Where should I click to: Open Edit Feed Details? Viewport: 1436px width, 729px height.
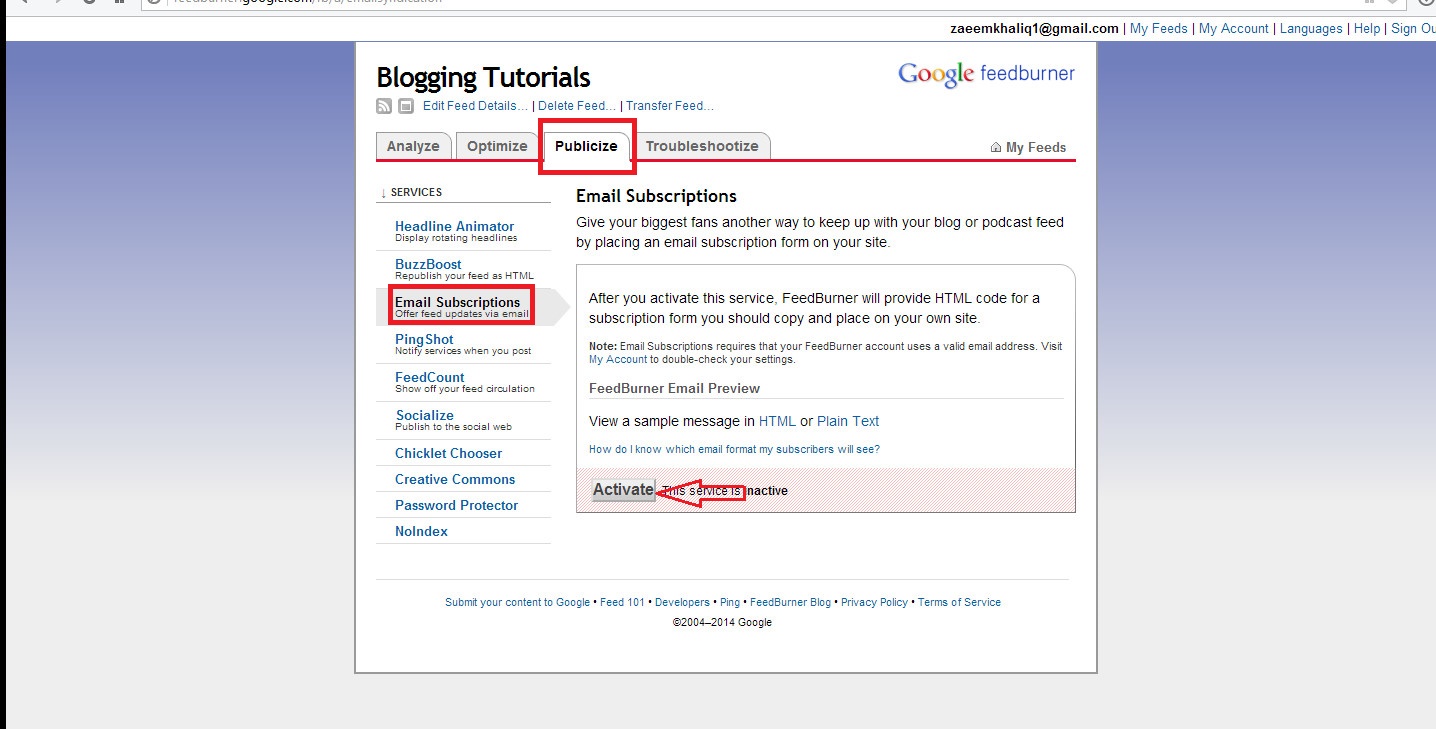tap(474, 105)
